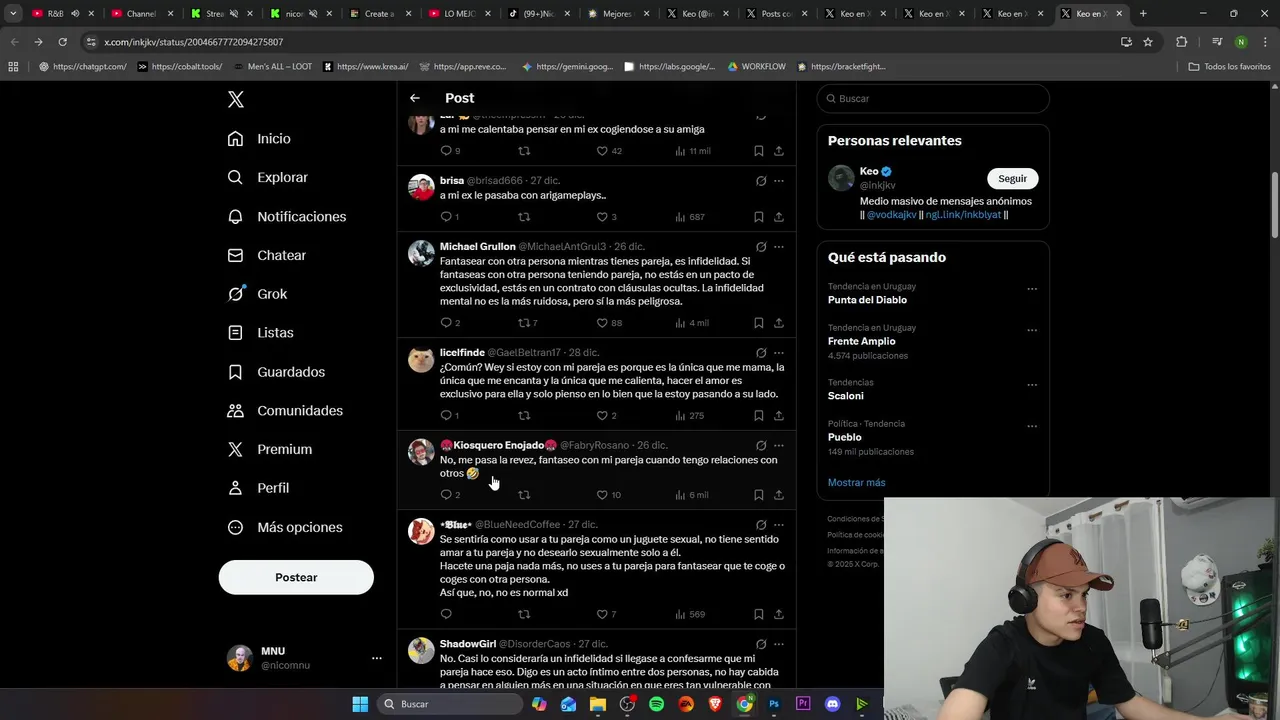Open Premiere Pro from the taskbar
The height and width of the screenshot is (720, 1280).
[803, 704]
